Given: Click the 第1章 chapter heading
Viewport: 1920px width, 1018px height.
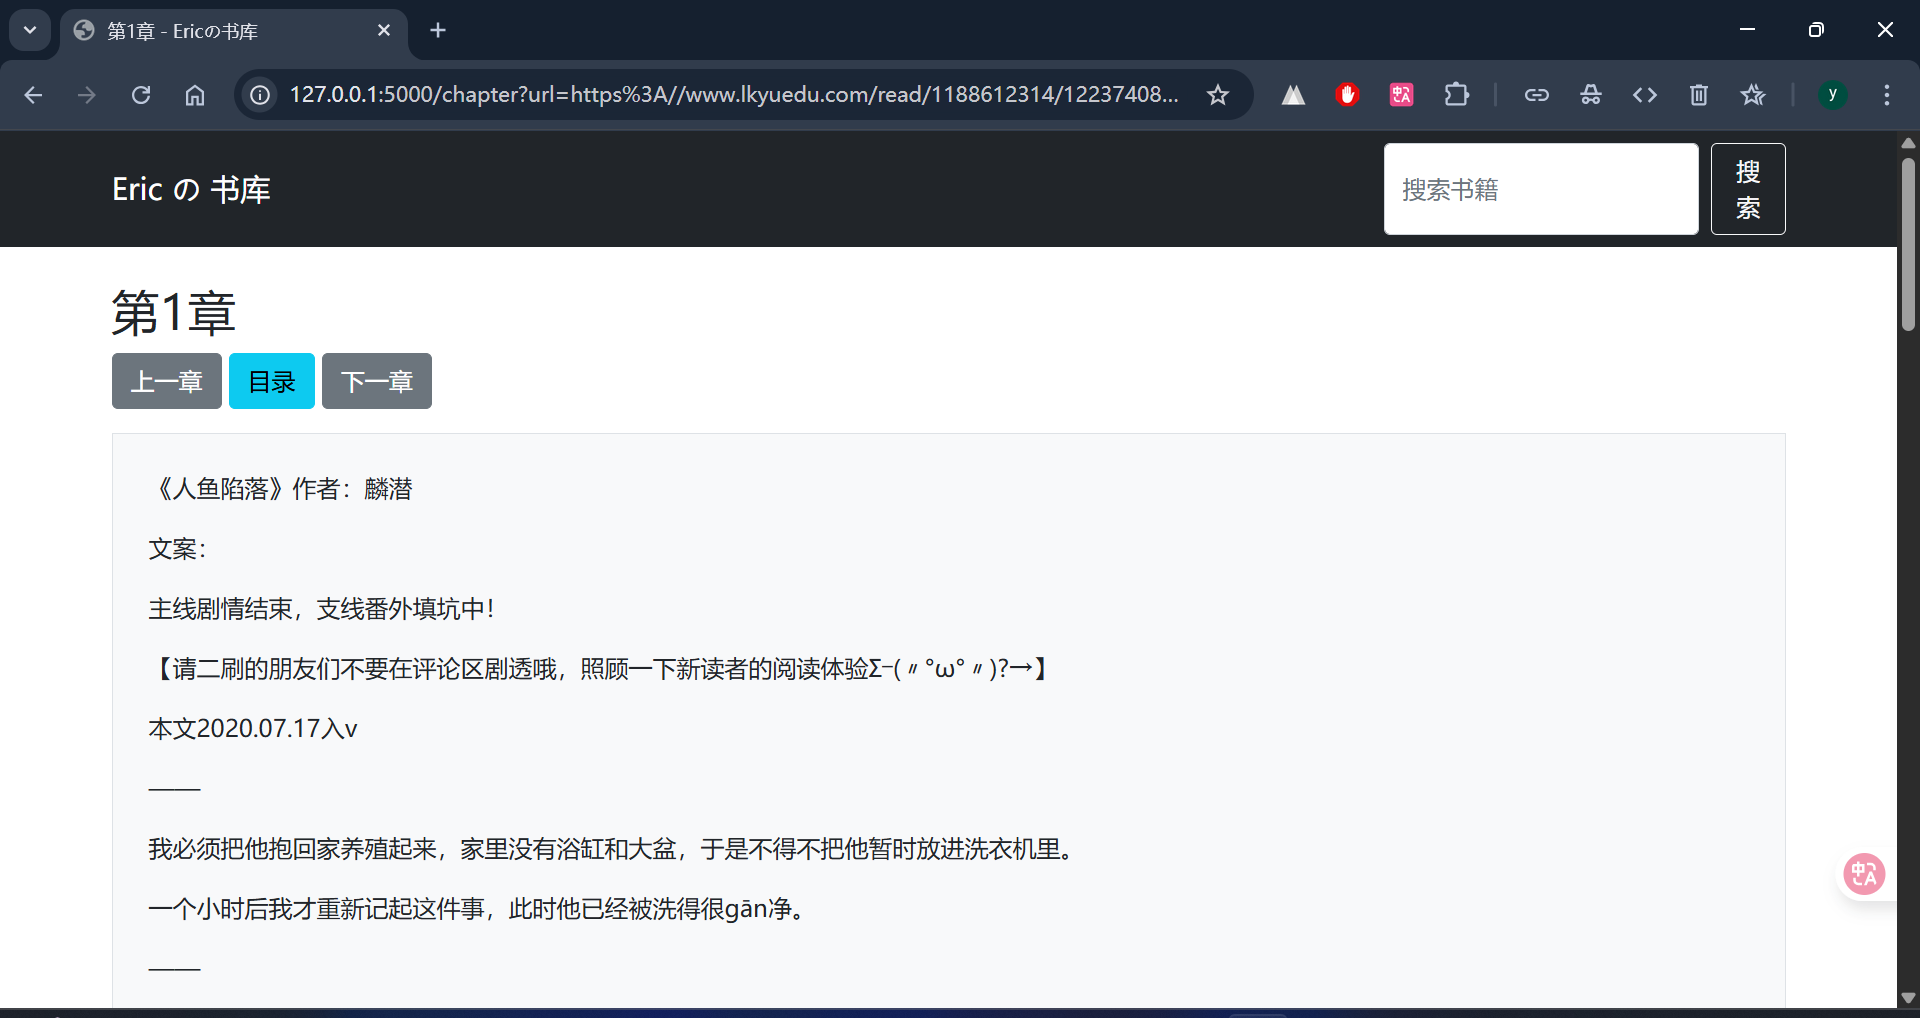Looking at the screenshot, I should (x=174, y=313).
